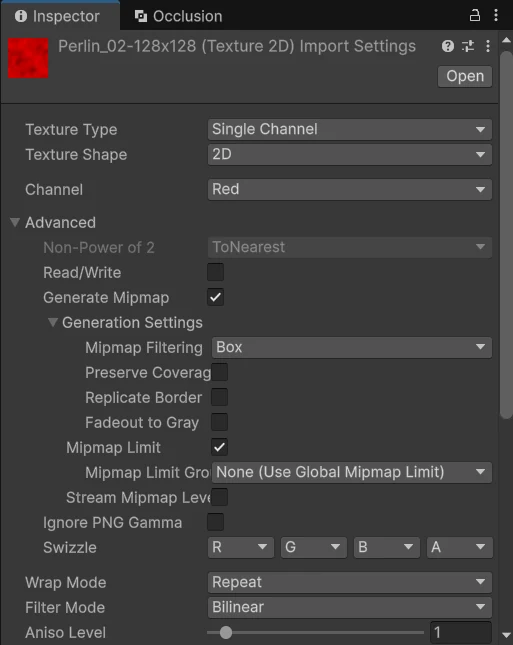Open the Texture Shape dropdown

coord(350,154)
